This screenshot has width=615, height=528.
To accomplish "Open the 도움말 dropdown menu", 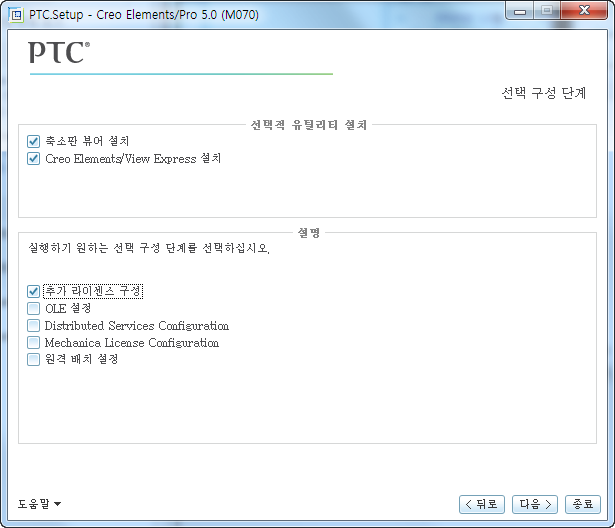I will pyautogui.click(x=39, y=504).
